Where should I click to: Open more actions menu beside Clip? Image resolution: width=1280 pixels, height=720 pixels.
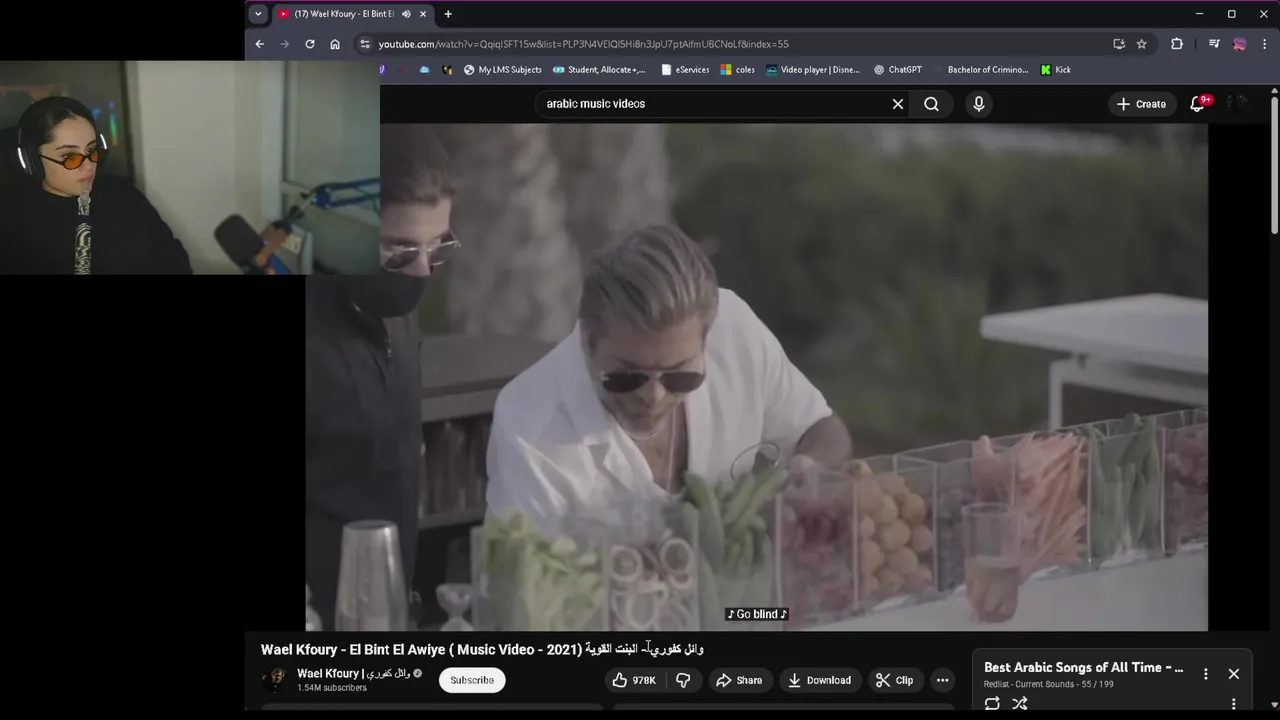[942, 680]
